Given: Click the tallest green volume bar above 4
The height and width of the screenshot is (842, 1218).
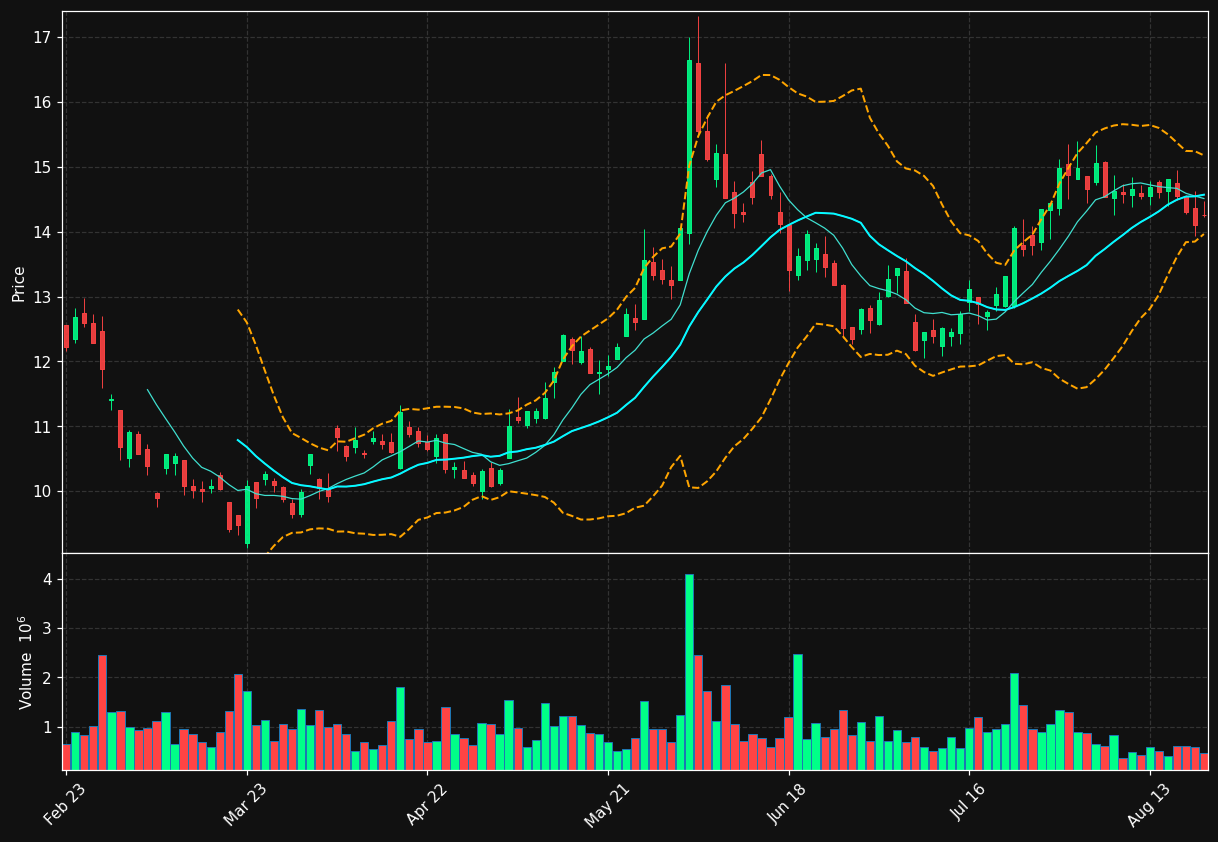Looking at the screenshot, I should [689, 672].
